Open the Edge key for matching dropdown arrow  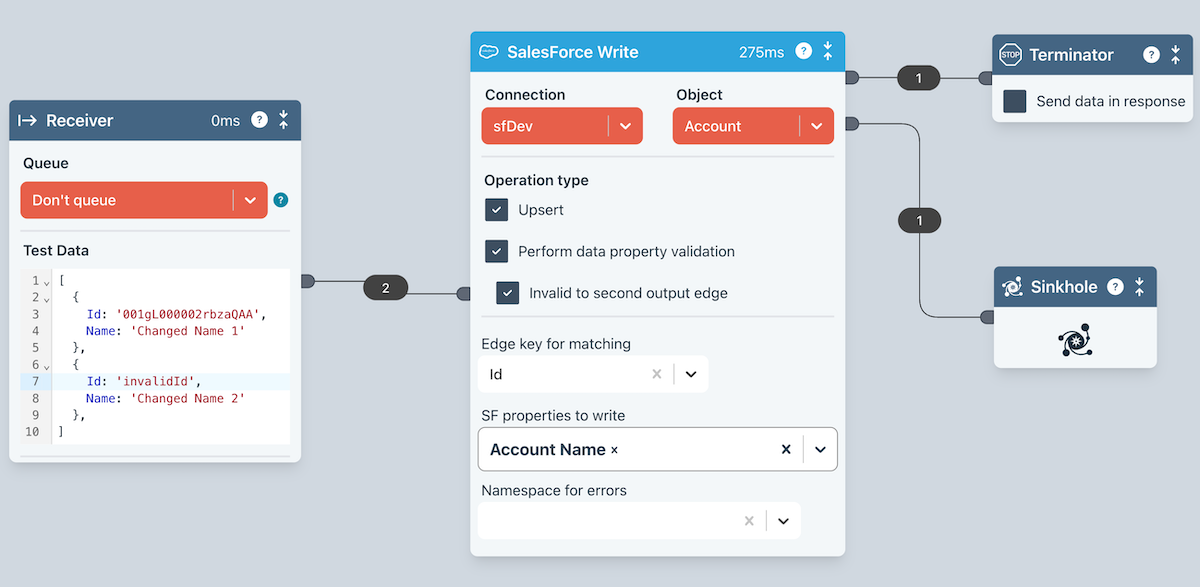coord(691,374)
